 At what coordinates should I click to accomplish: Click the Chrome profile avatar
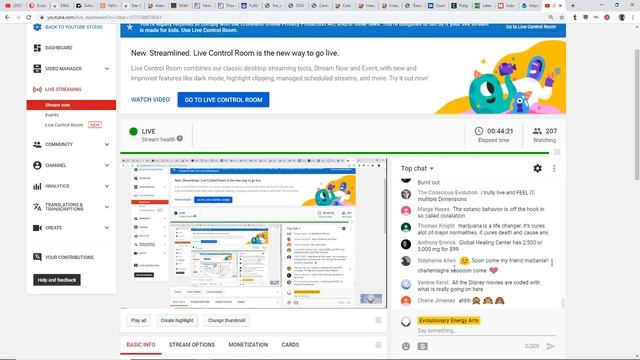622,18
